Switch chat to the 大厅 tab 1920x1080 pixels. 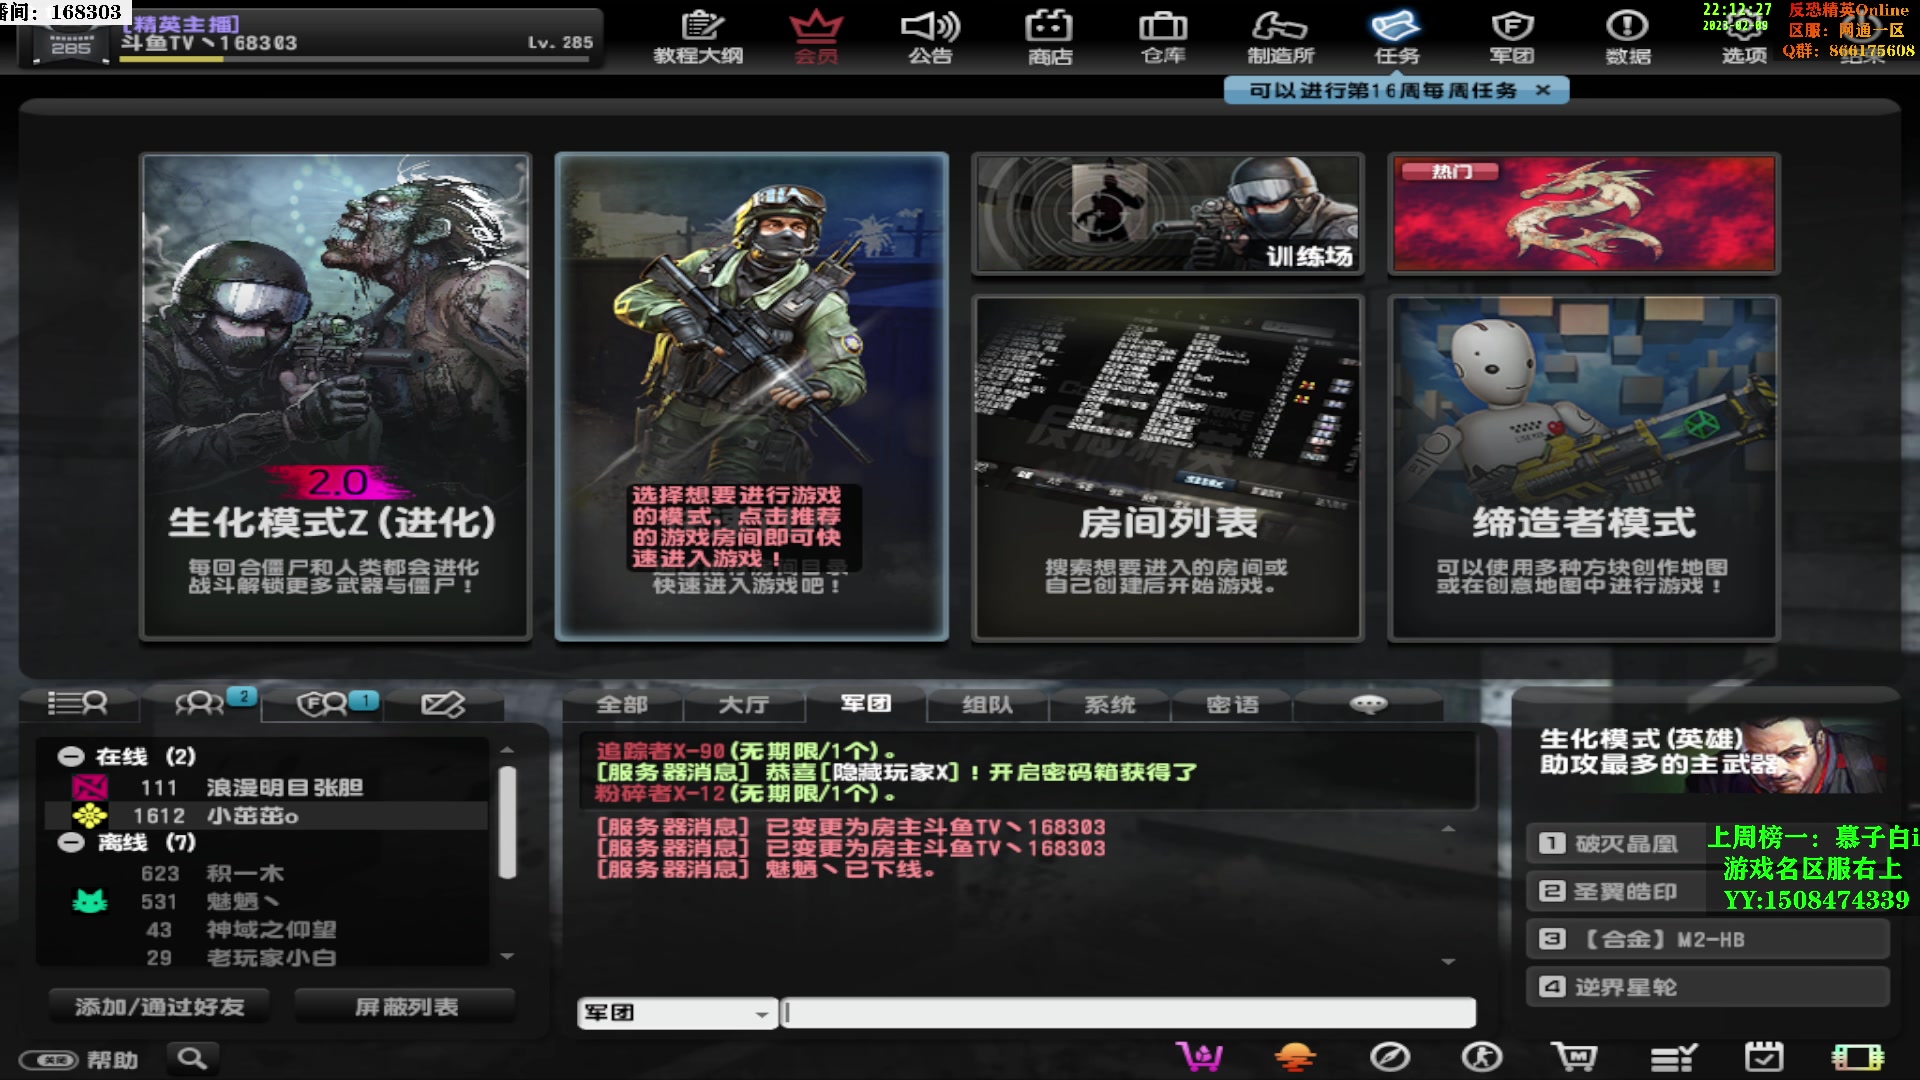tap(744, 704)
